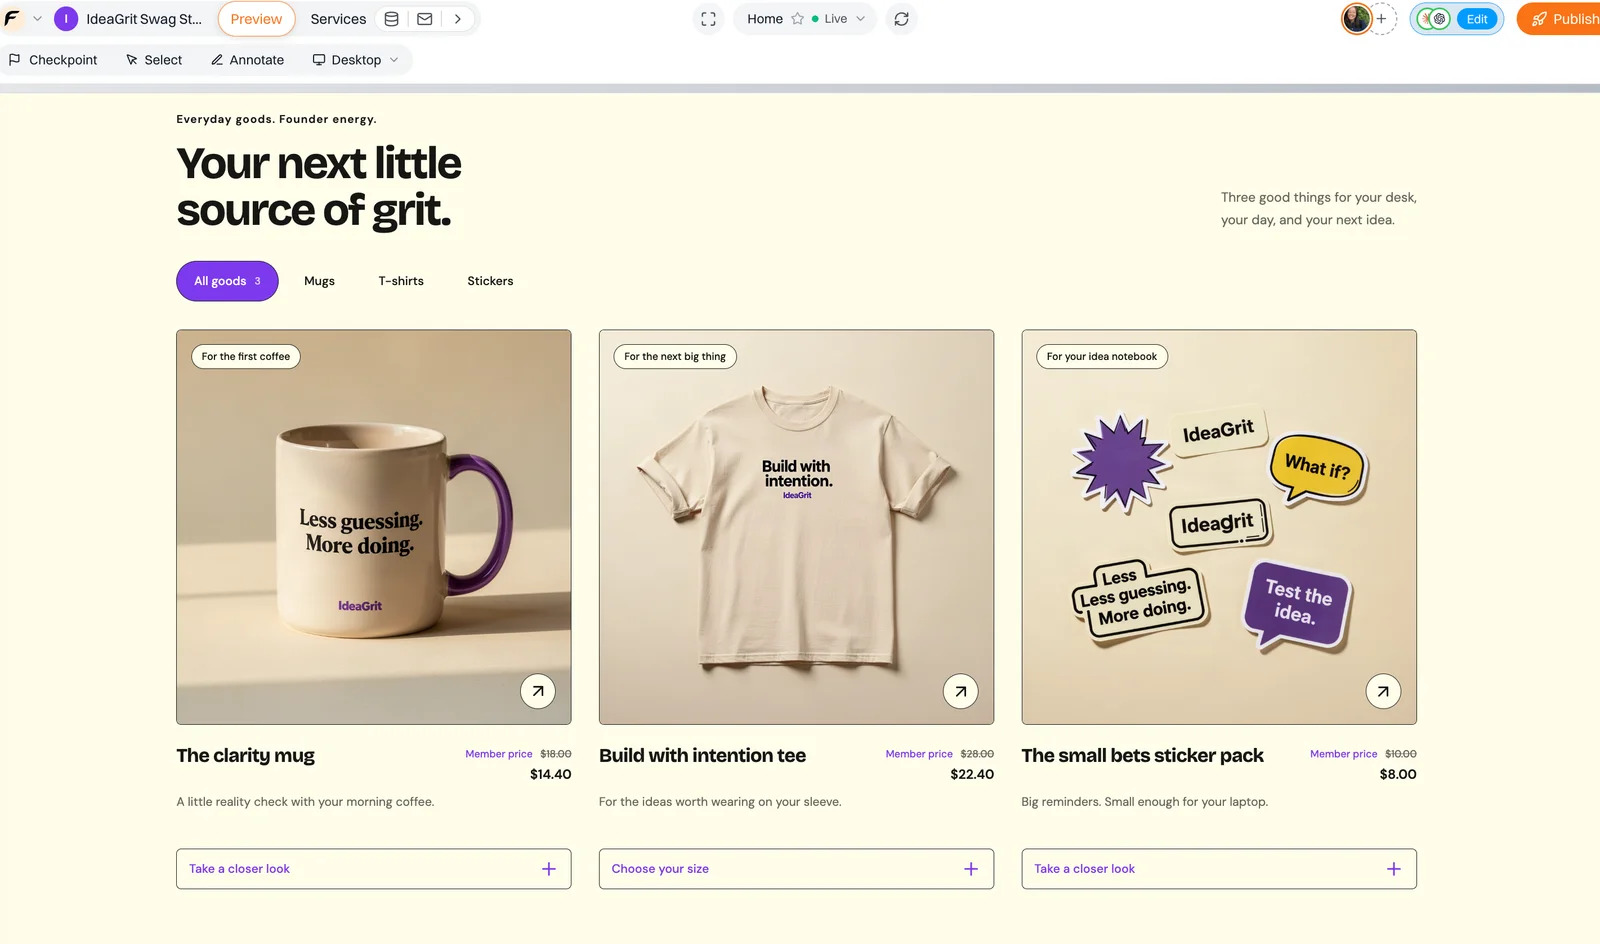This screenshot has height=944, width=1600.
Task: Open the Desktop viewport dropdown
Action: (355, 60)
